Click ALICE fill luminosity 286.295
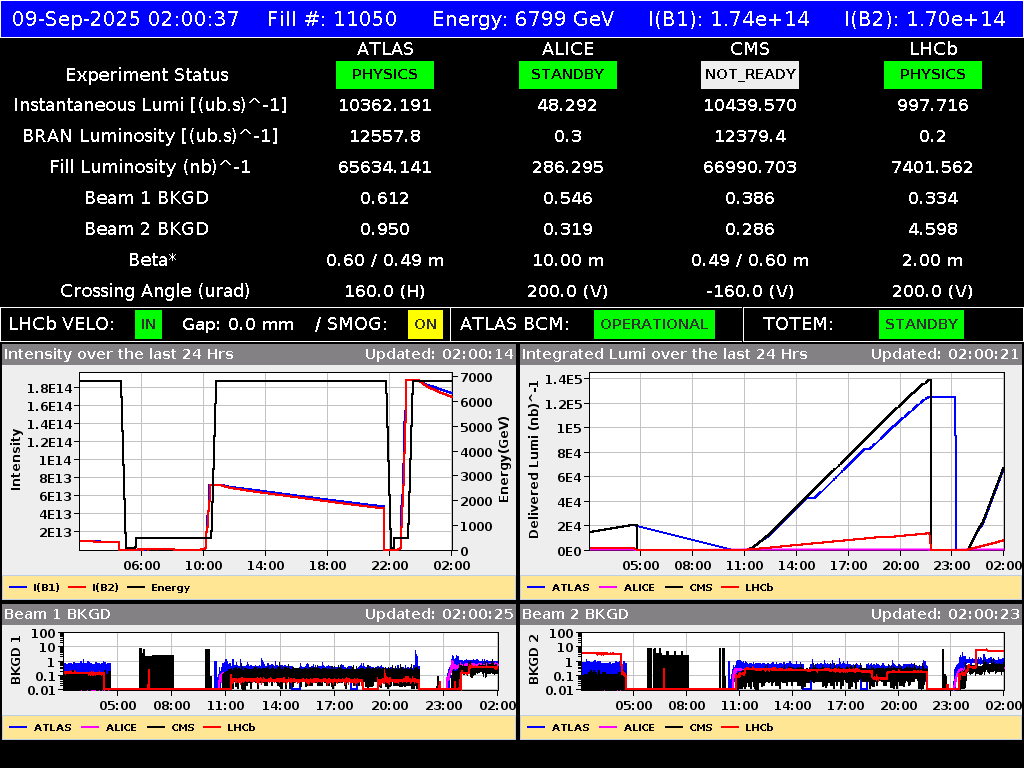The image size is (1024, 768). tap(568, 167)
